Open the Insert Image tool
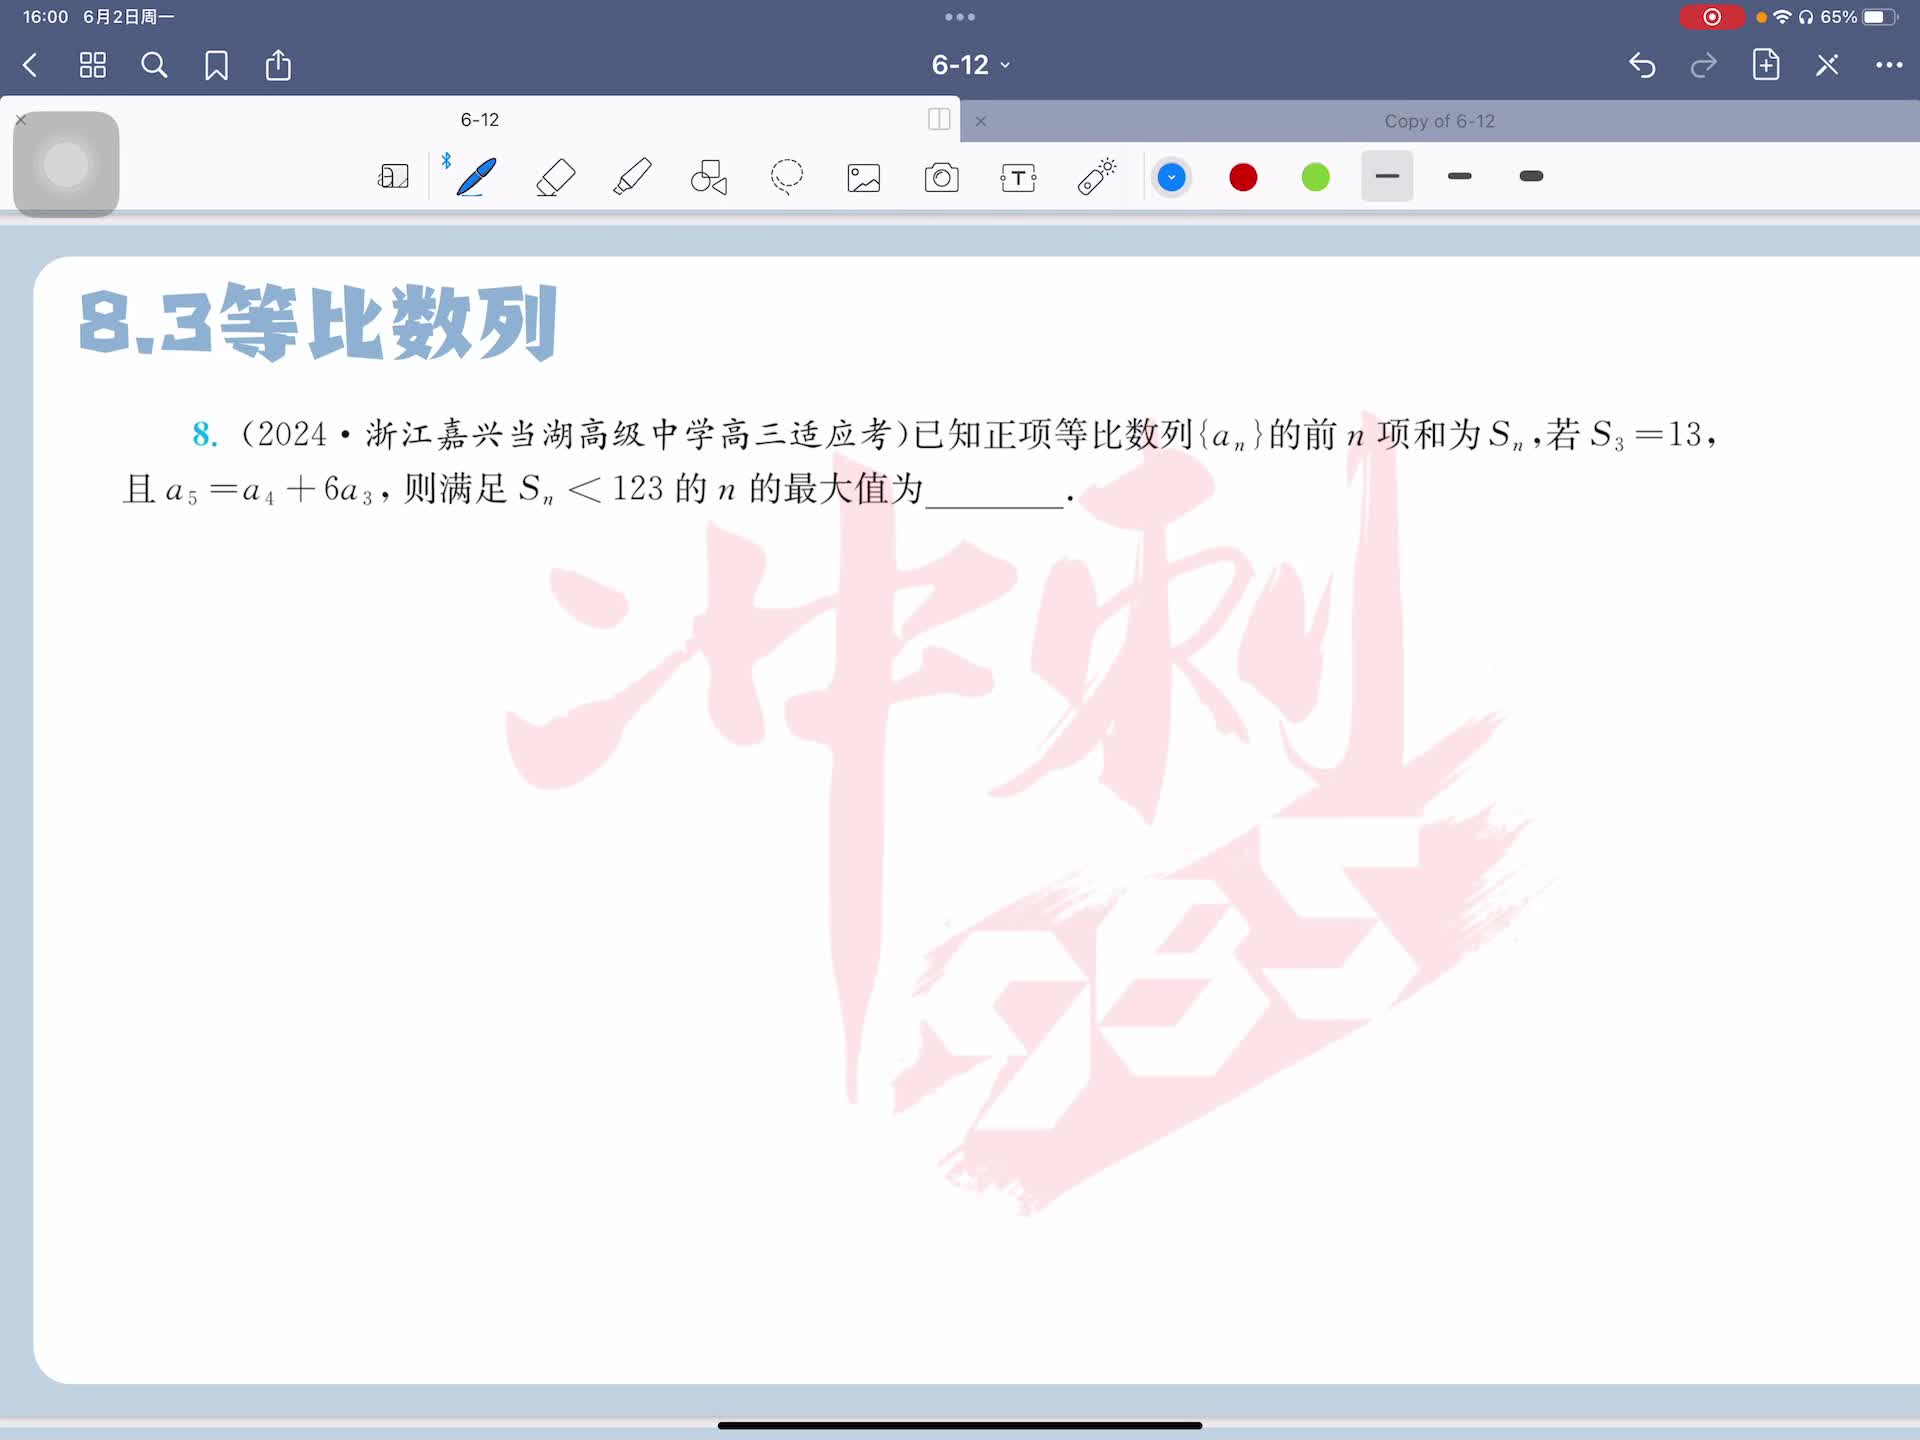 click(863, 178)
